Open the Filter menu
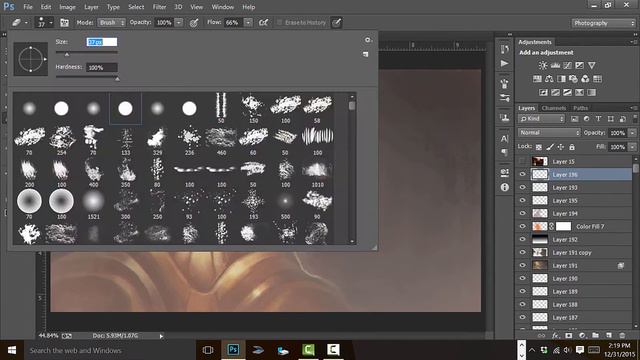 [x=159, y=7]
